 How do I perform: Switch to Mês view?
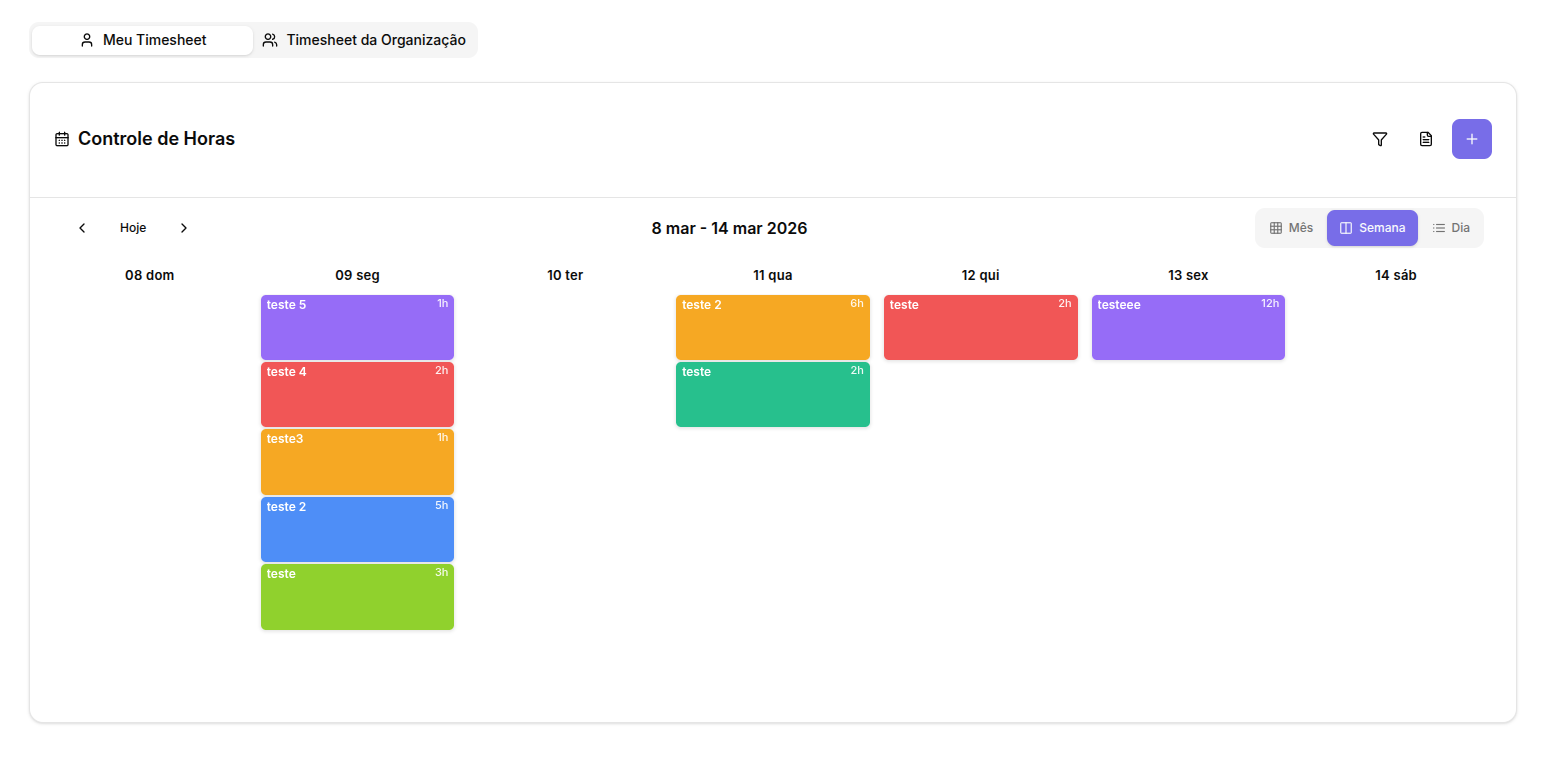coord(1291,228)
